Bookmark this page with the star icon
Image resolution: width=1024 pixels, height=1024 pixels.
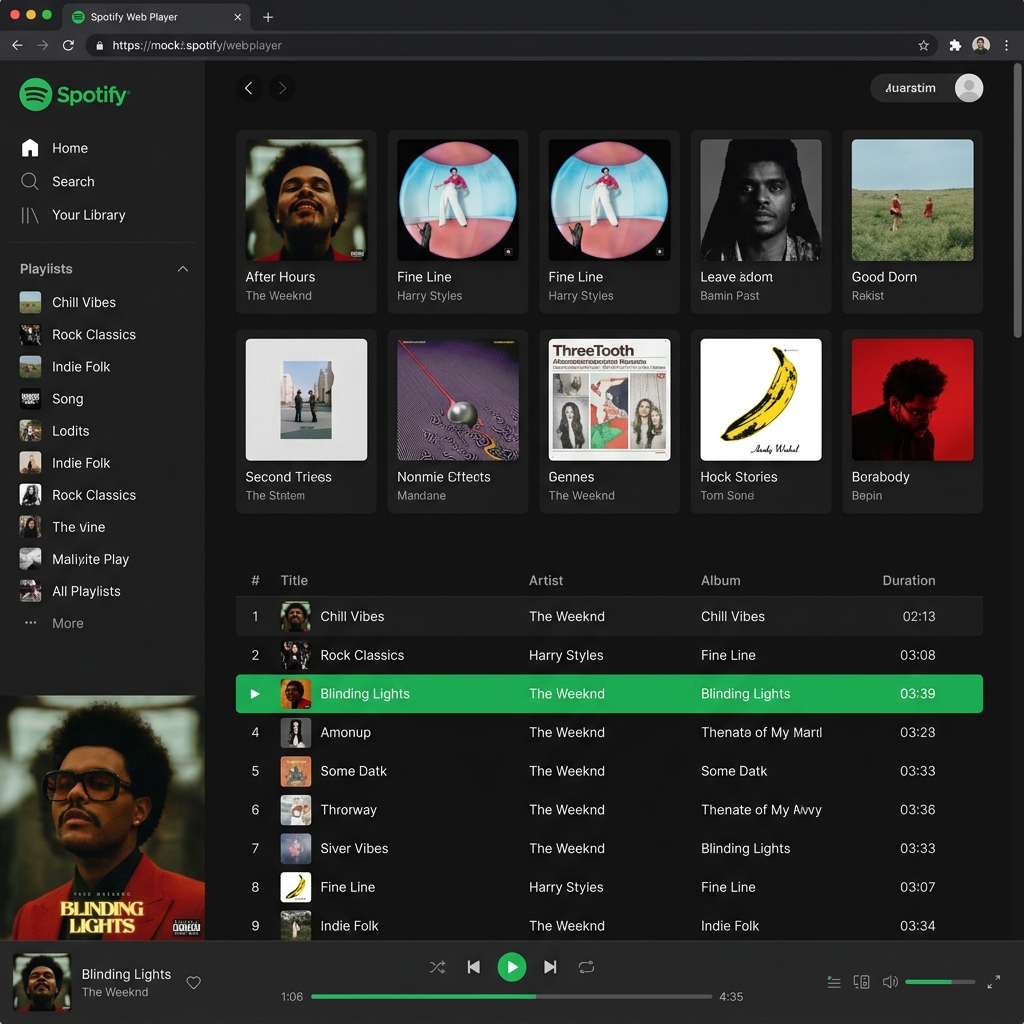923,45
